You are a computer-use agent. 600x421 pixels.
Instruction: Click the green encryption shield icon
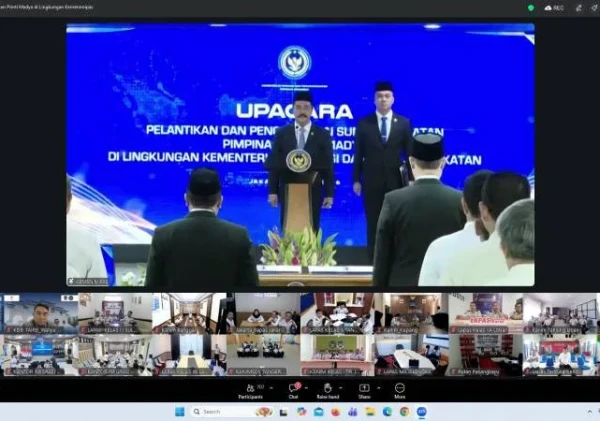531,8
